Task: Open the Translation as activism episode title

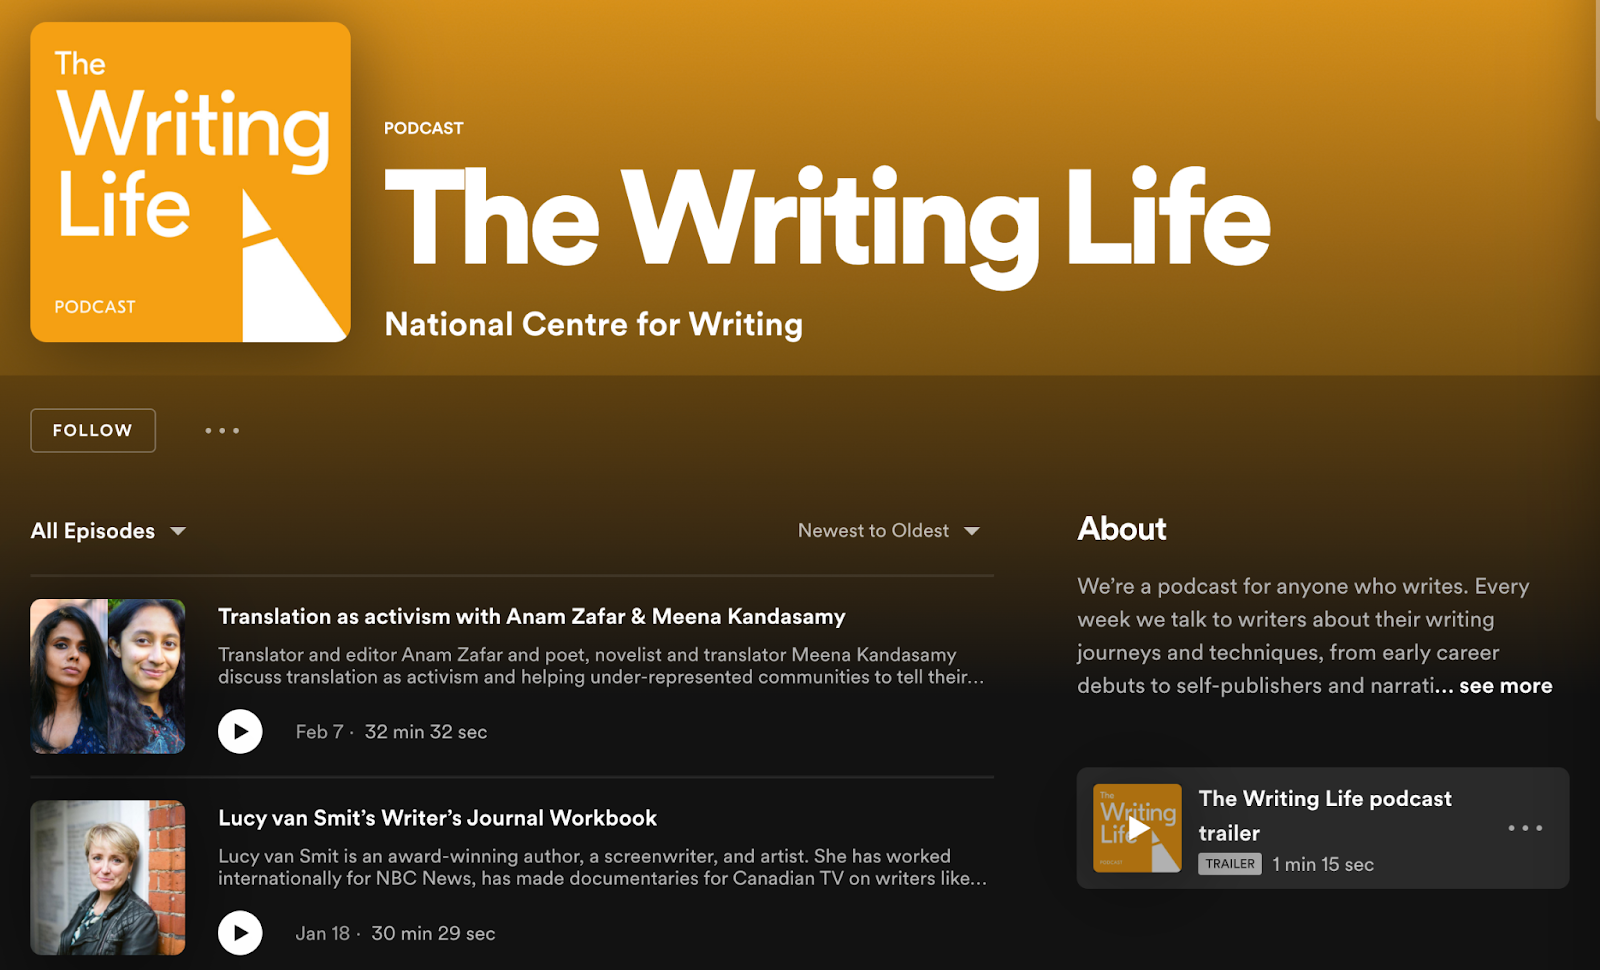Action: pyautogui.click(x=532, y=617)
